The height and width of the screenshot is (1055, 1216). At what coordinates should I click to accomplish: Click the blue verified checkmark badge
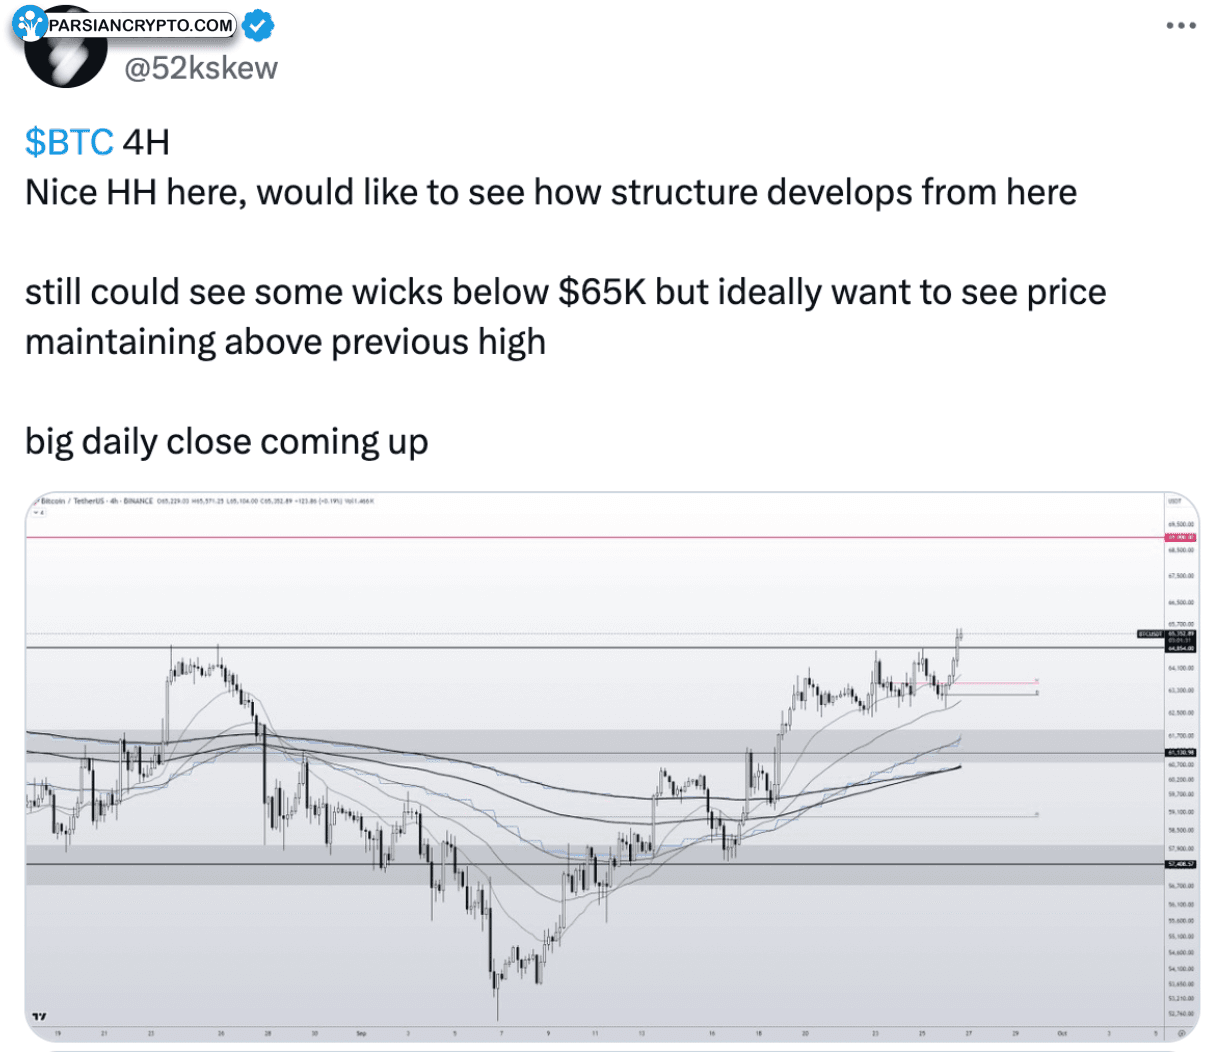[259, 25]
